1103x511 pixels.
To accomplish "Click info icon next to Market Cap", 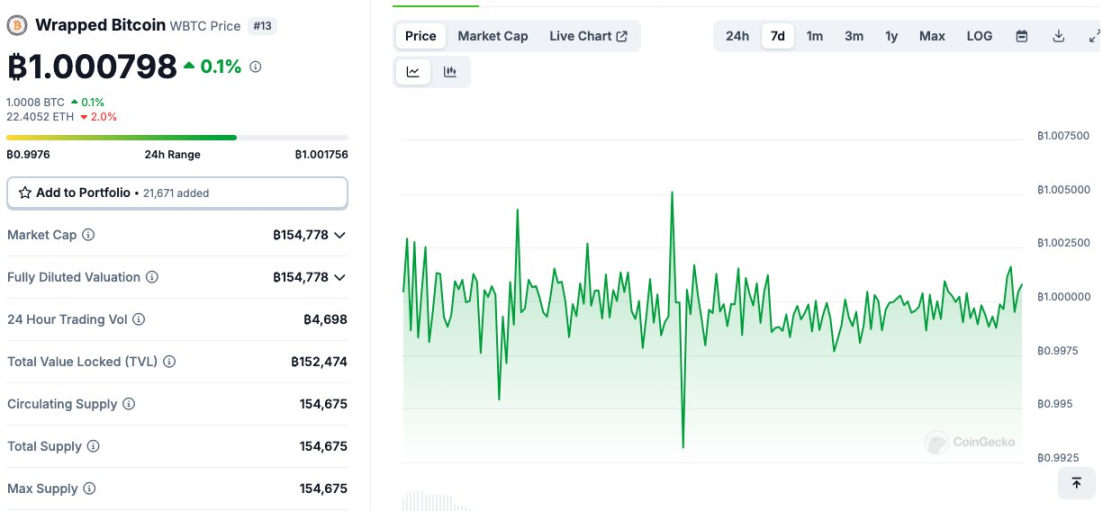I will tap(89, 235).
